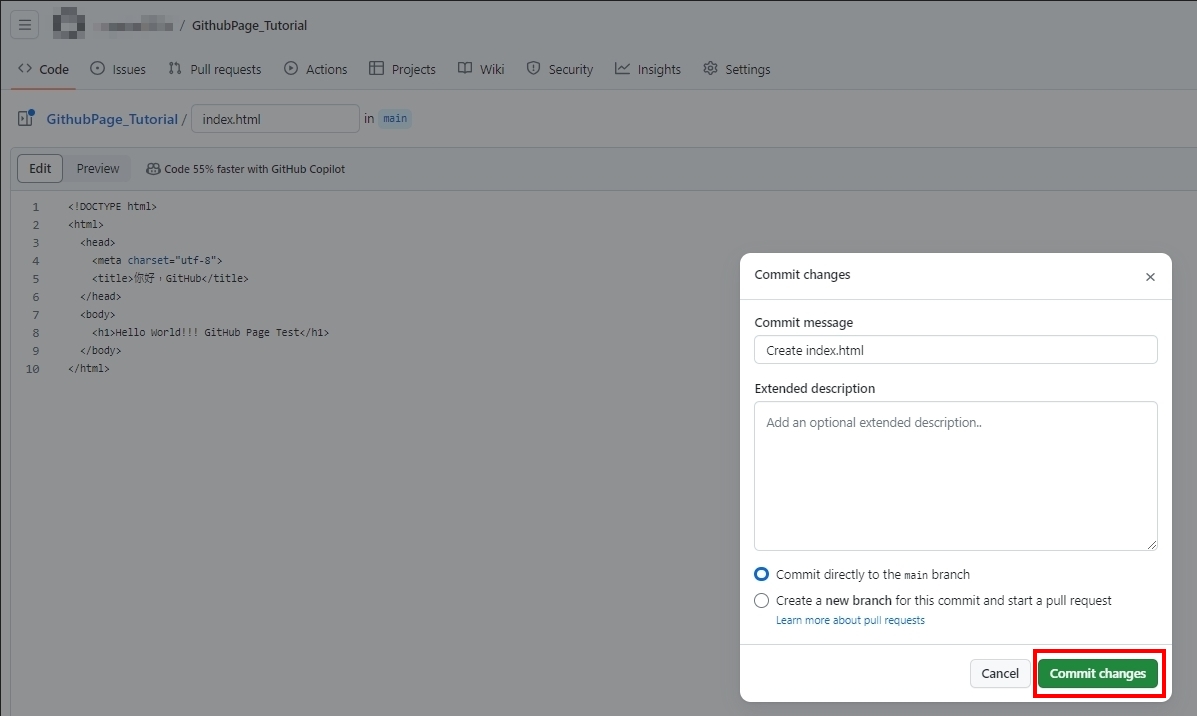Click the Projects table icon
Viewport: 1197px width, 716px height.
(376, 68)
